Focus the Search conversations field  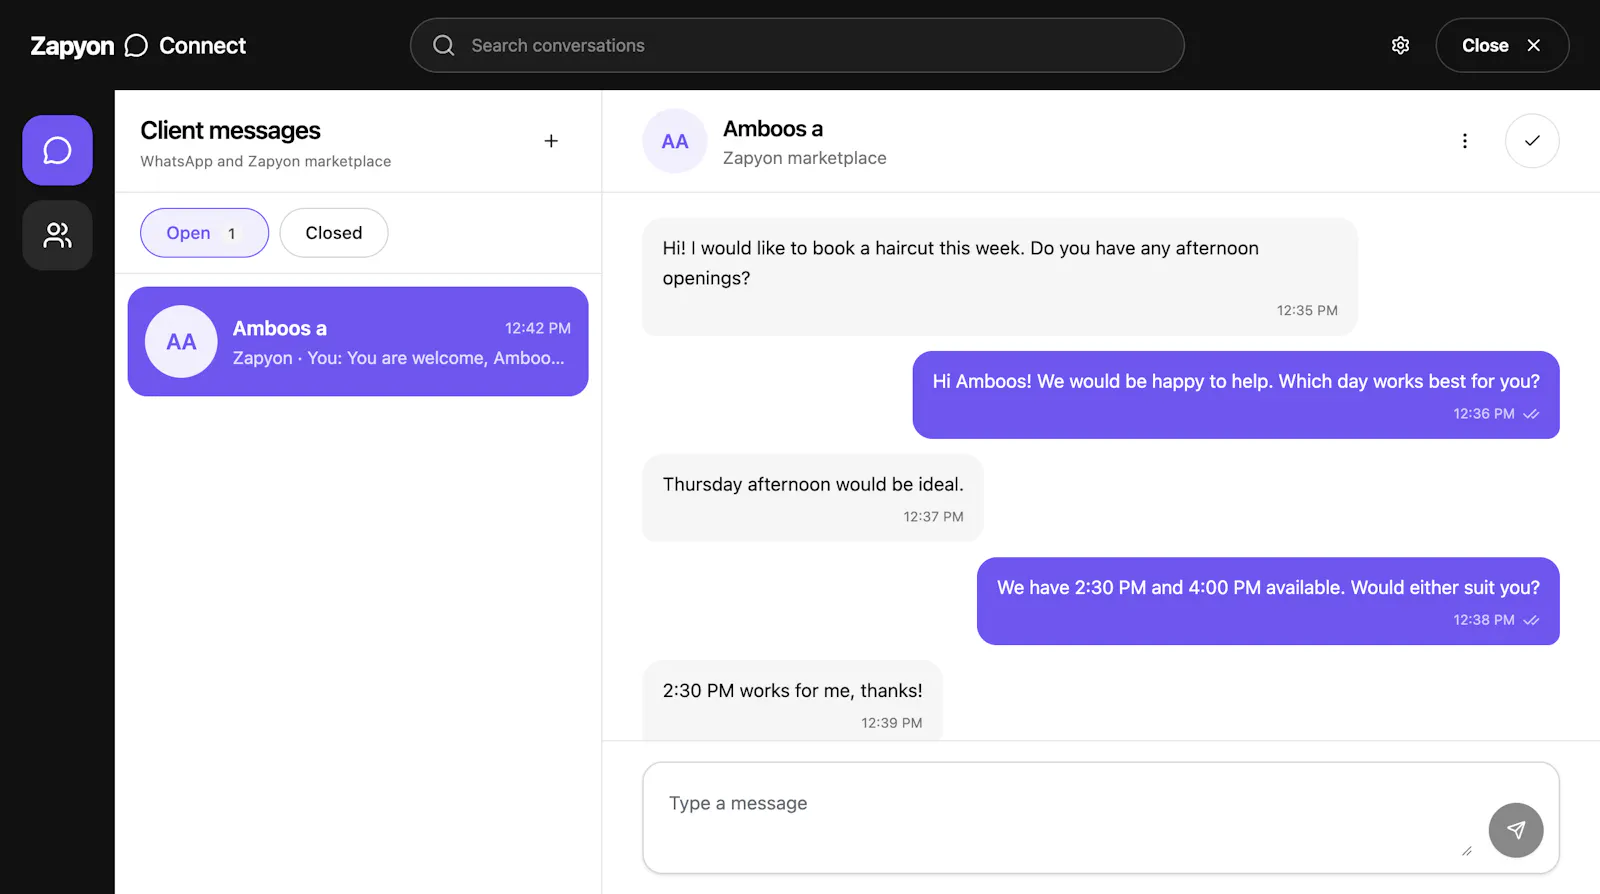(797, 45)
